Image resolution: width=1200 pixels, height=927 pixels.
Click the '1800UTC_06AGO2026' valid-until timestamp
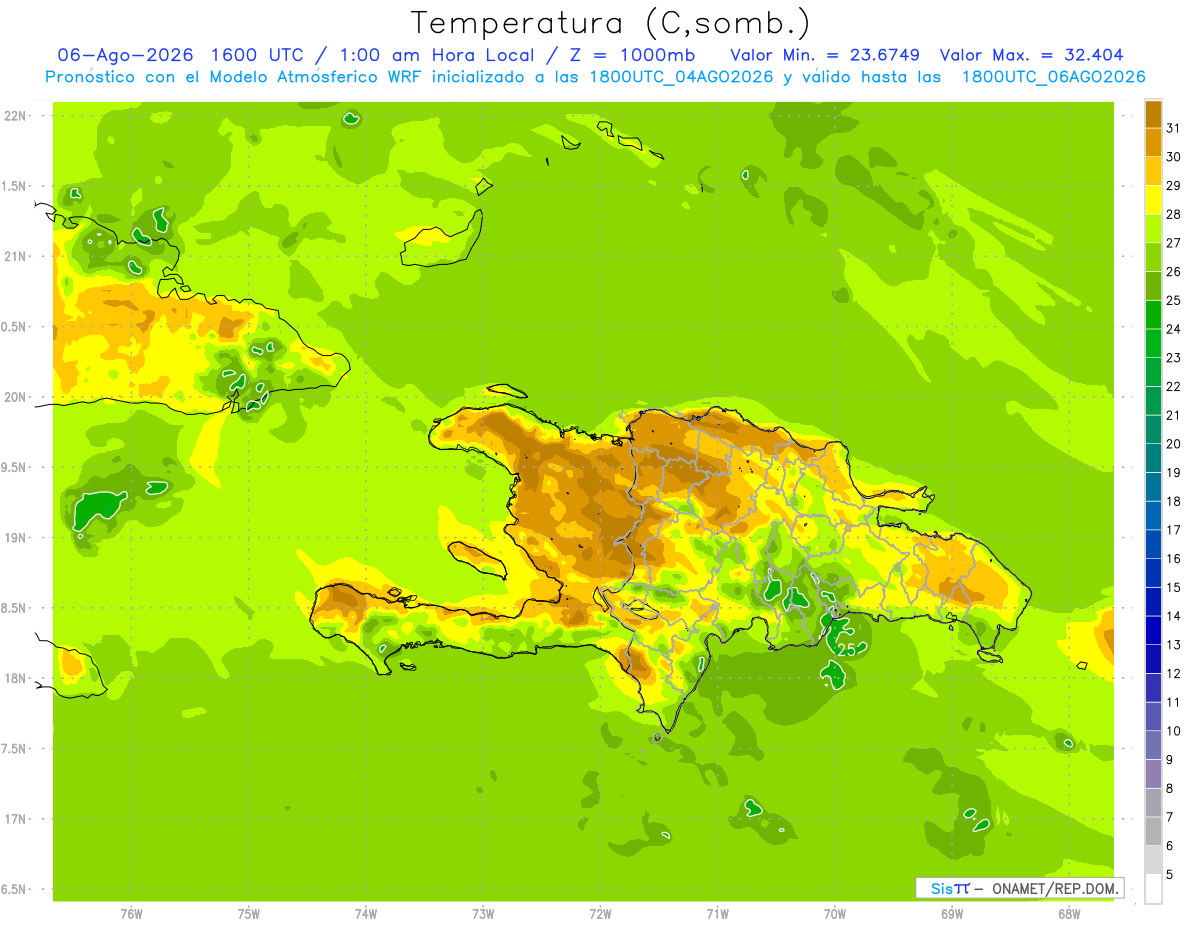tap(1053, 77)
